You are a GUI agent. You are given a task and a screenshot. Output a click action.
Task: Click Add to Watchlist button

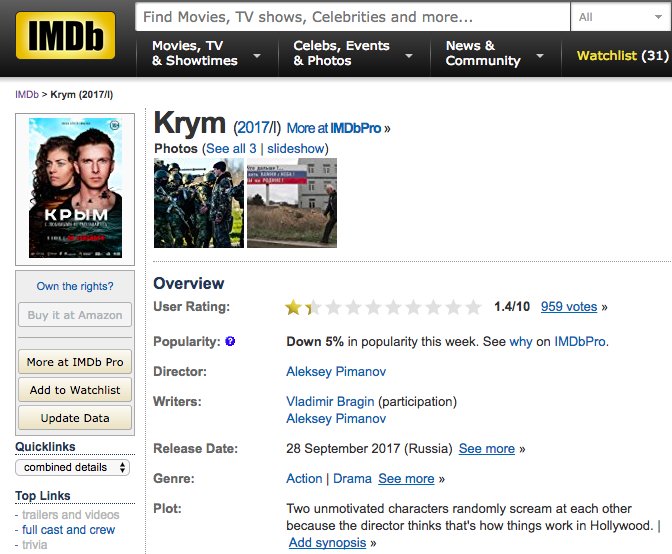(75, 390)
